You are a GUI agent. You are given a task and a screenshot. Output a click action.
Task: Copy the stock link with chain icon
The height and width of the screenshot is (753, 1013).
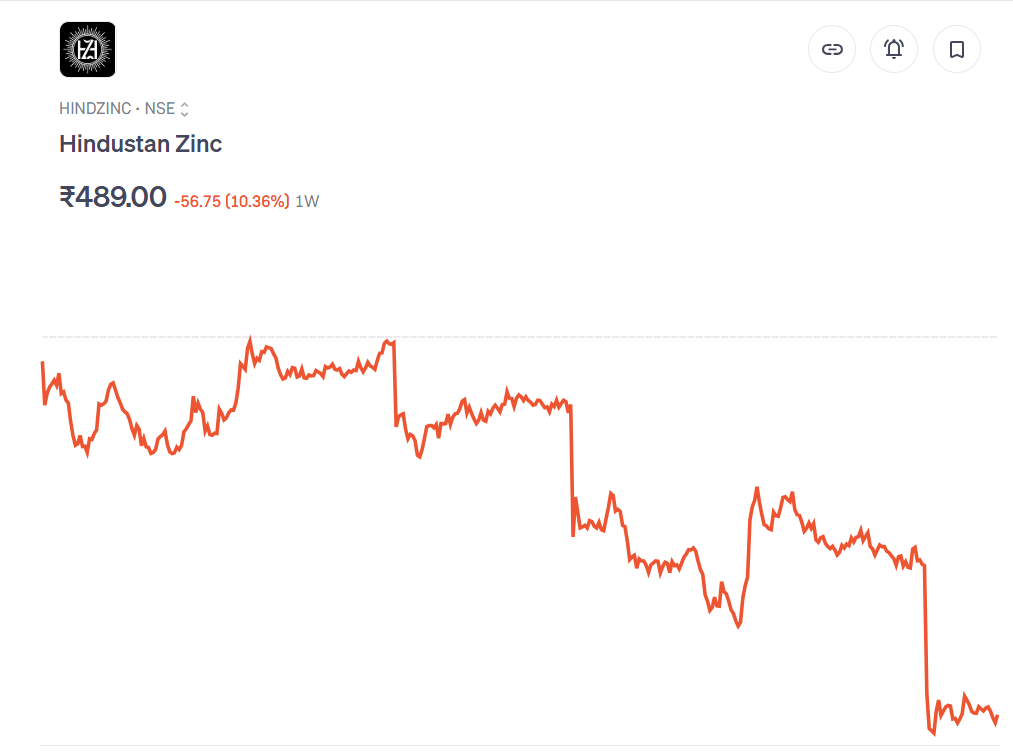[x=832, y=49]
